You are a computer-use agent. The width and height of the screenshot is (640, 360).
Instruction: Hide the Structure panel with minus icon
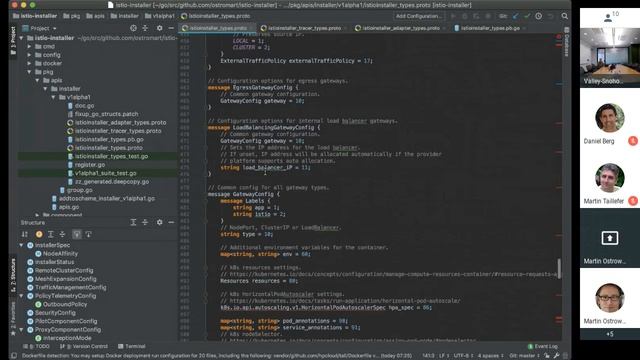171,222
